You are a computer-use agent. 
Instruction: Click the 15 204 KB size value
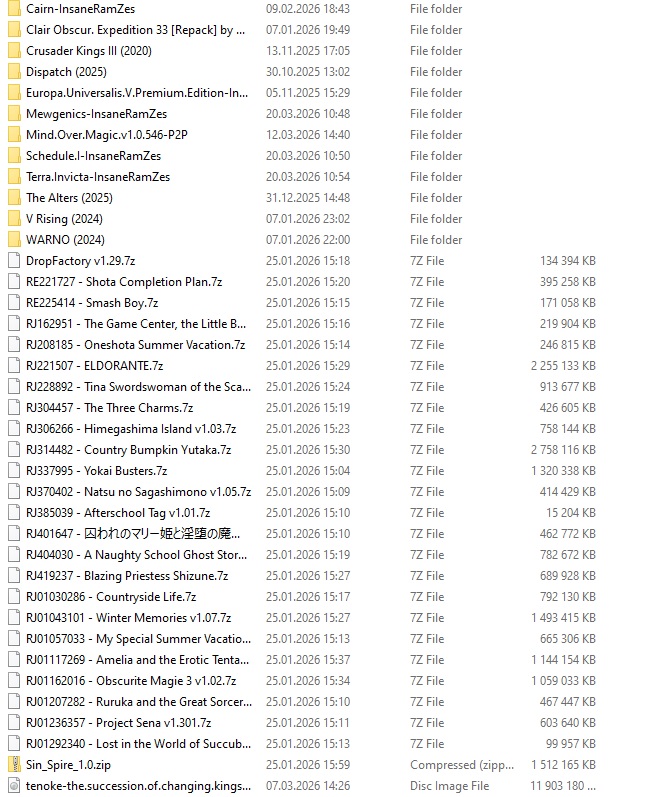571,512
